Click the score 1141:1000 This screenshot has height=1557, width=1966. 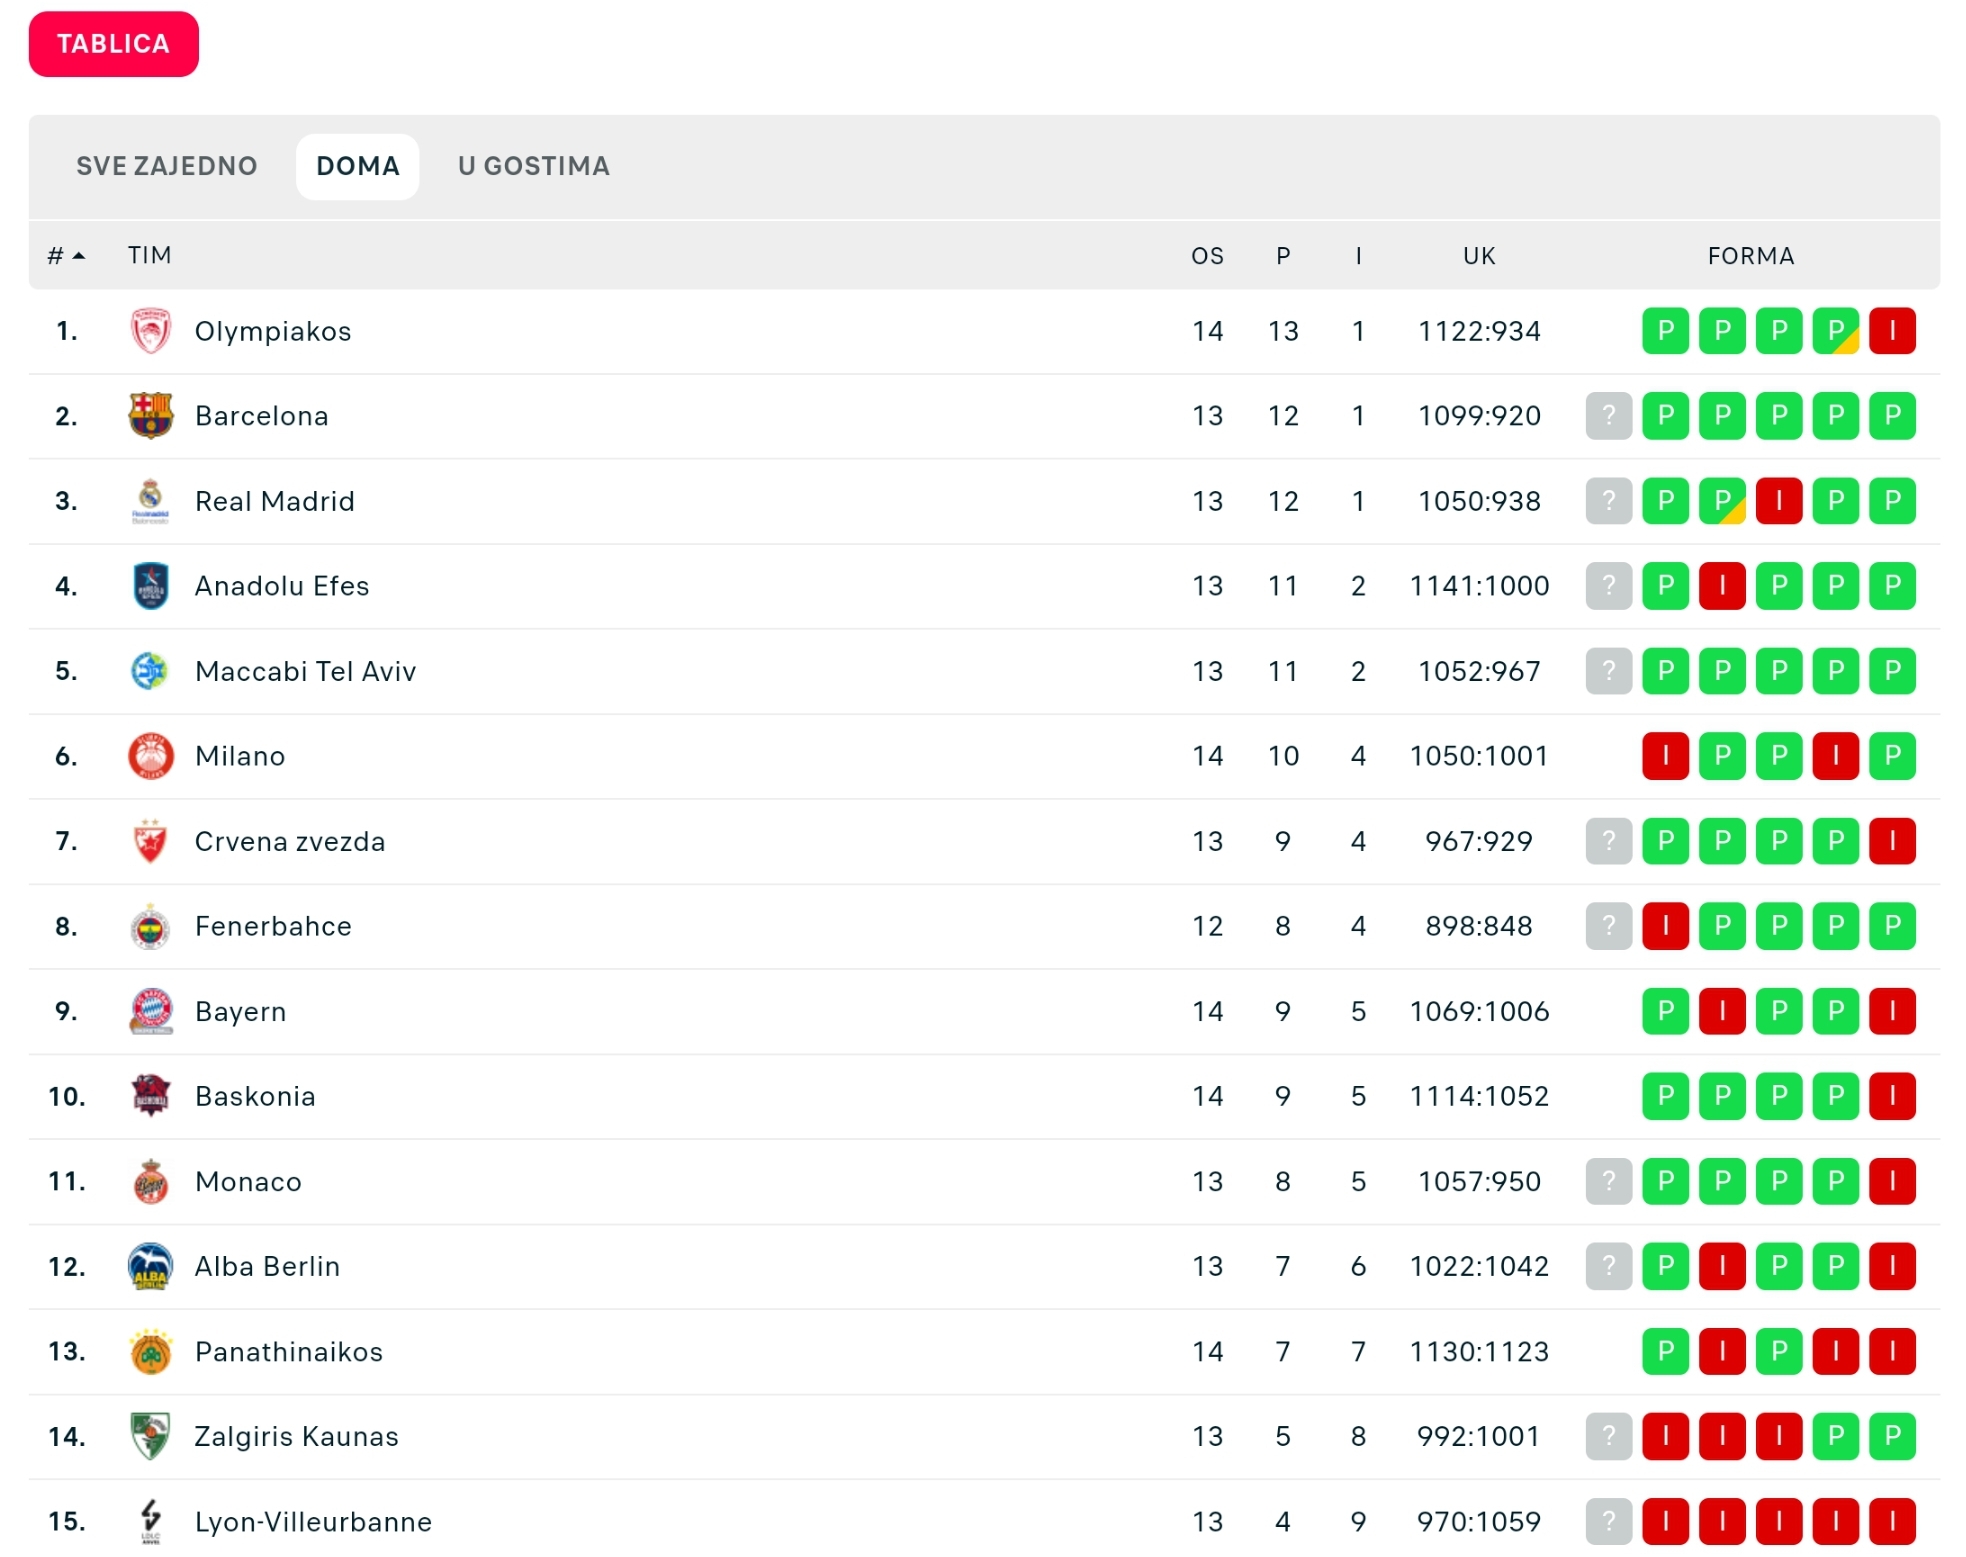point(1479,586)
